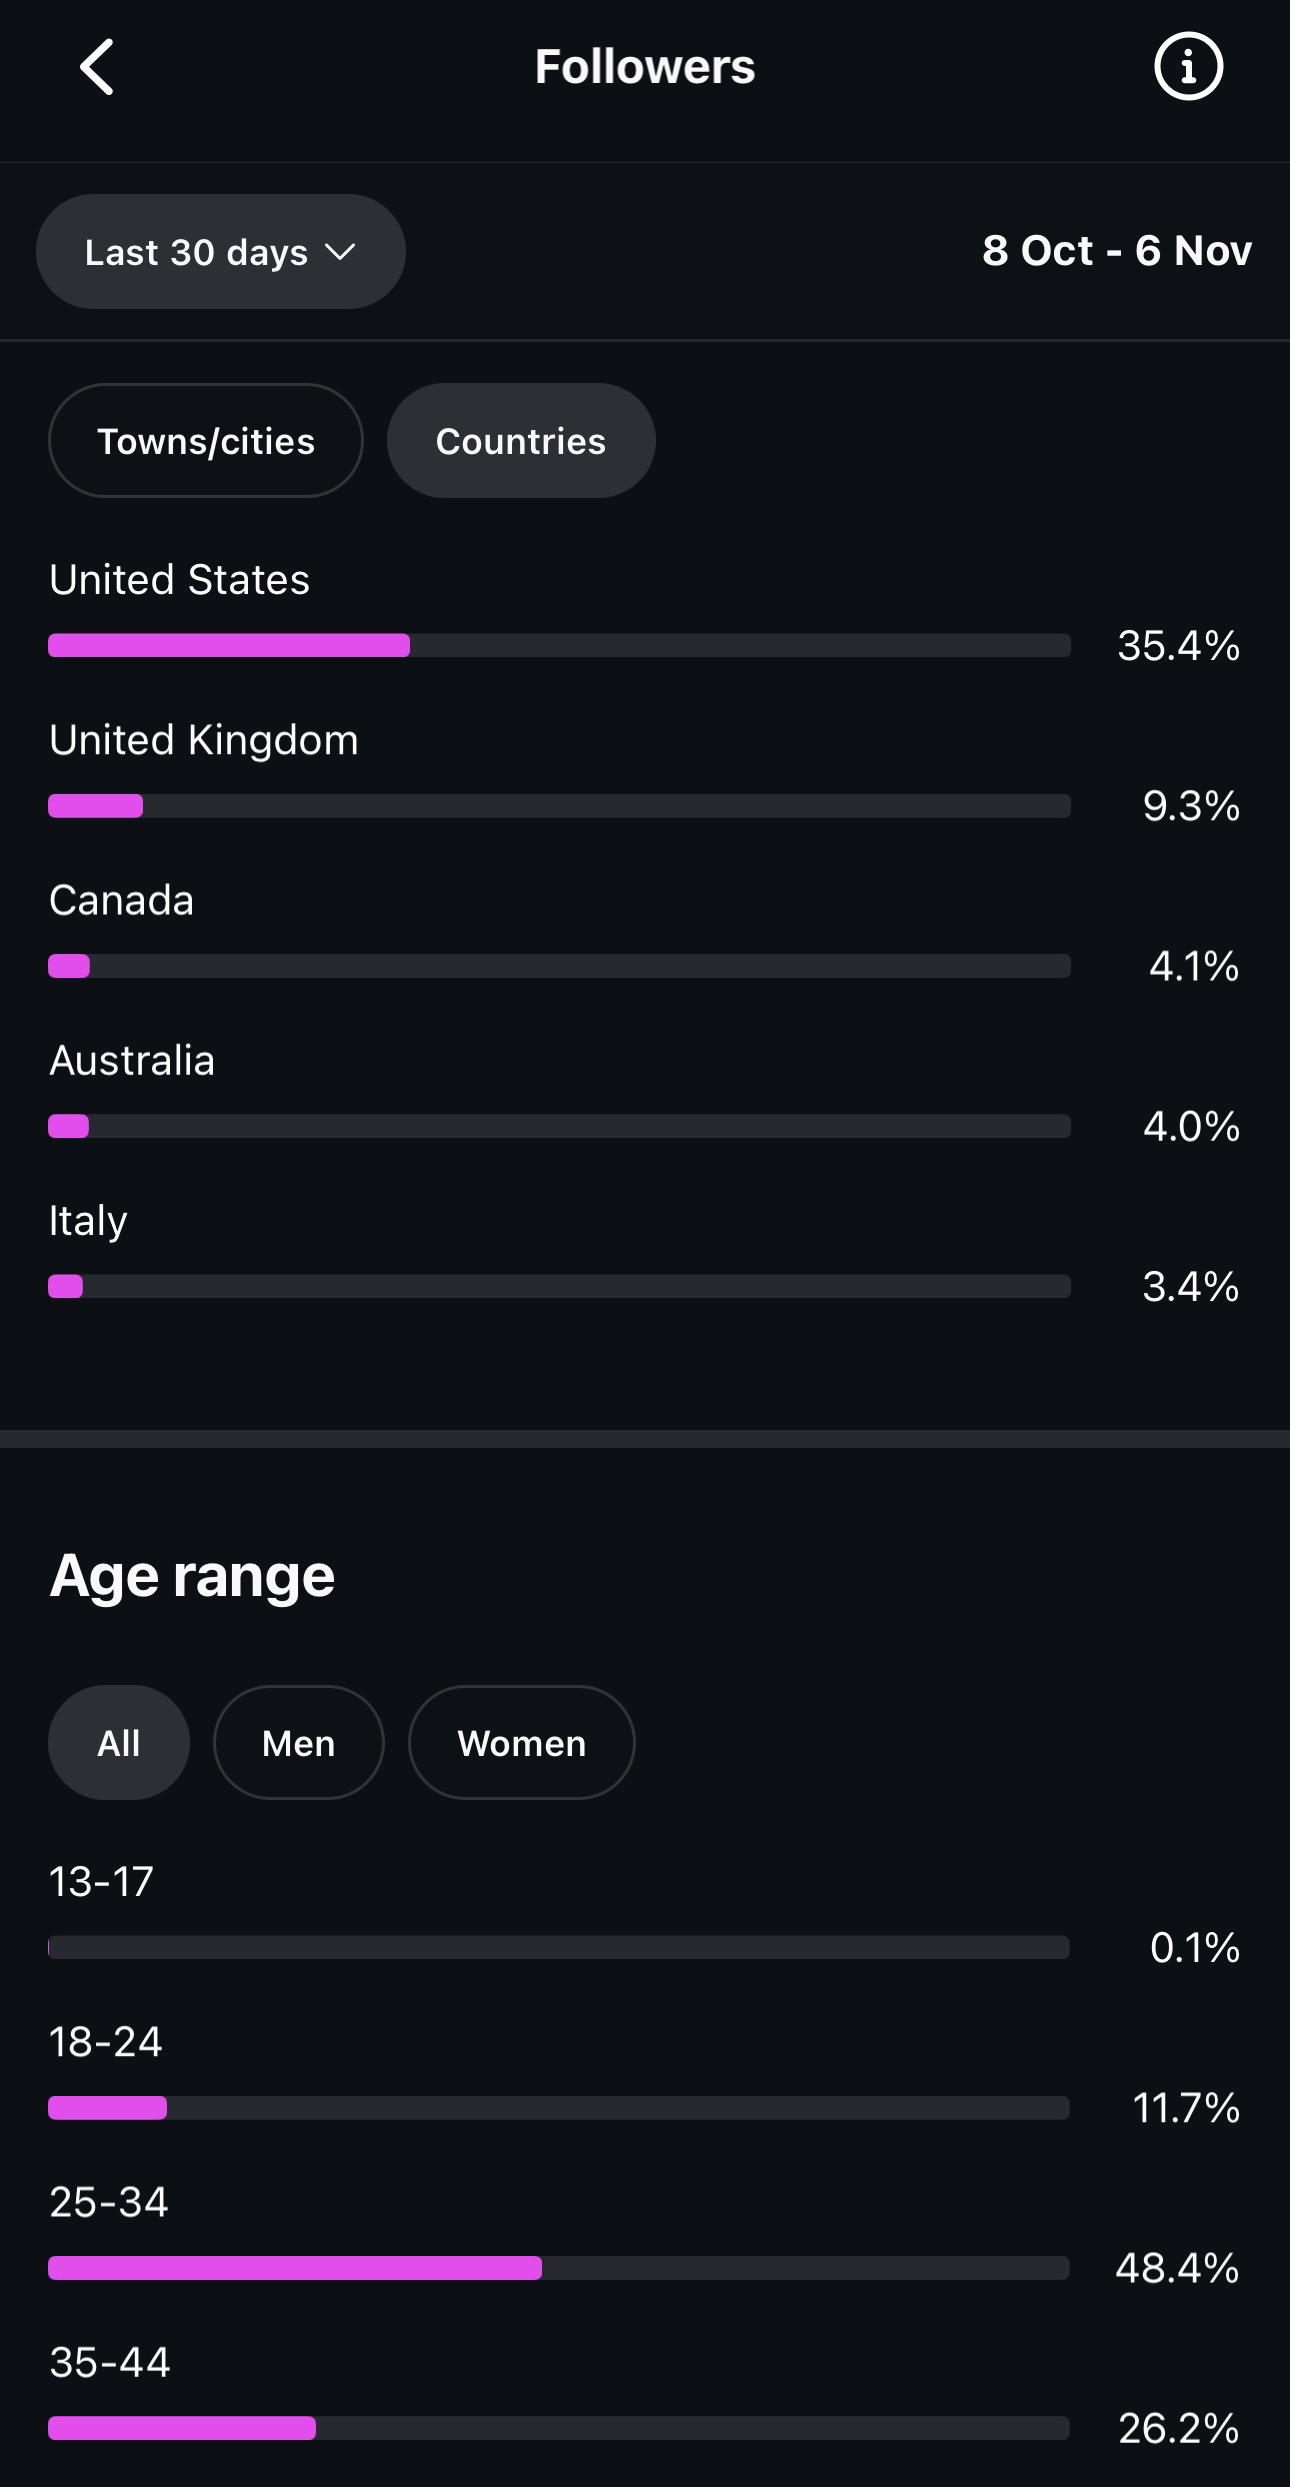Tap the back arrow icon

tap(97, 67)
